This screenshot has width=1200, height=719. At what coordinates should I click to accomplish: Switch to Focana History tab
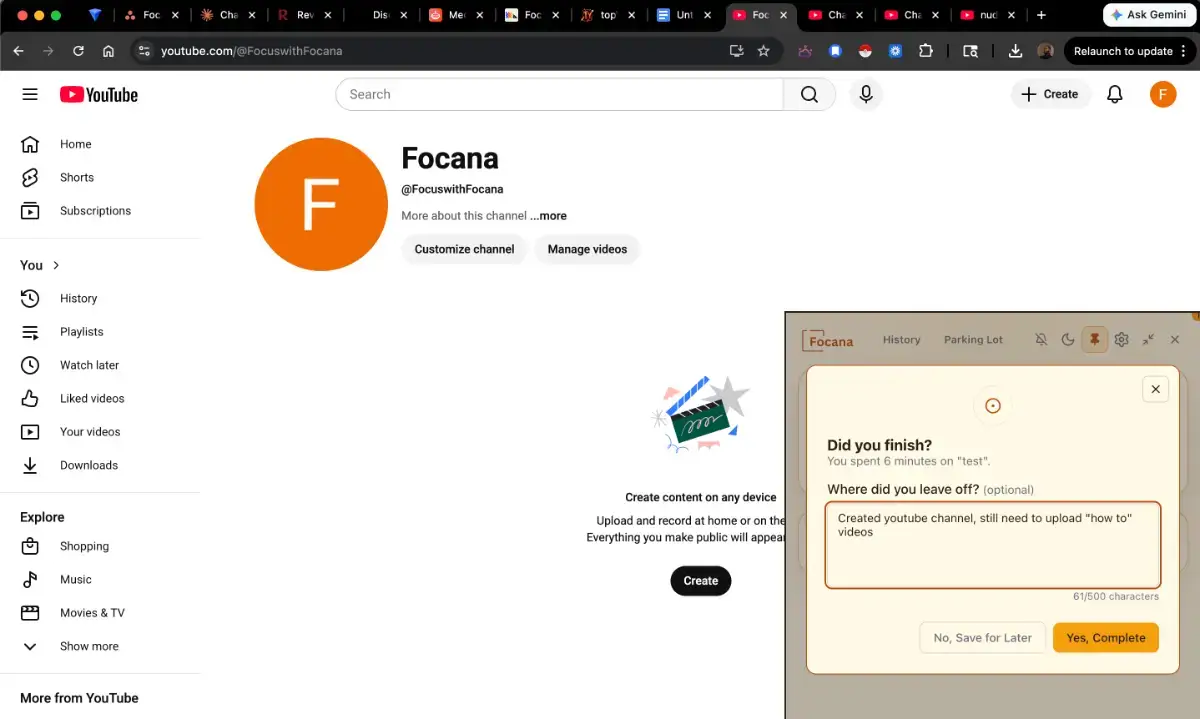pyautogui.click(x=901, y=340)
